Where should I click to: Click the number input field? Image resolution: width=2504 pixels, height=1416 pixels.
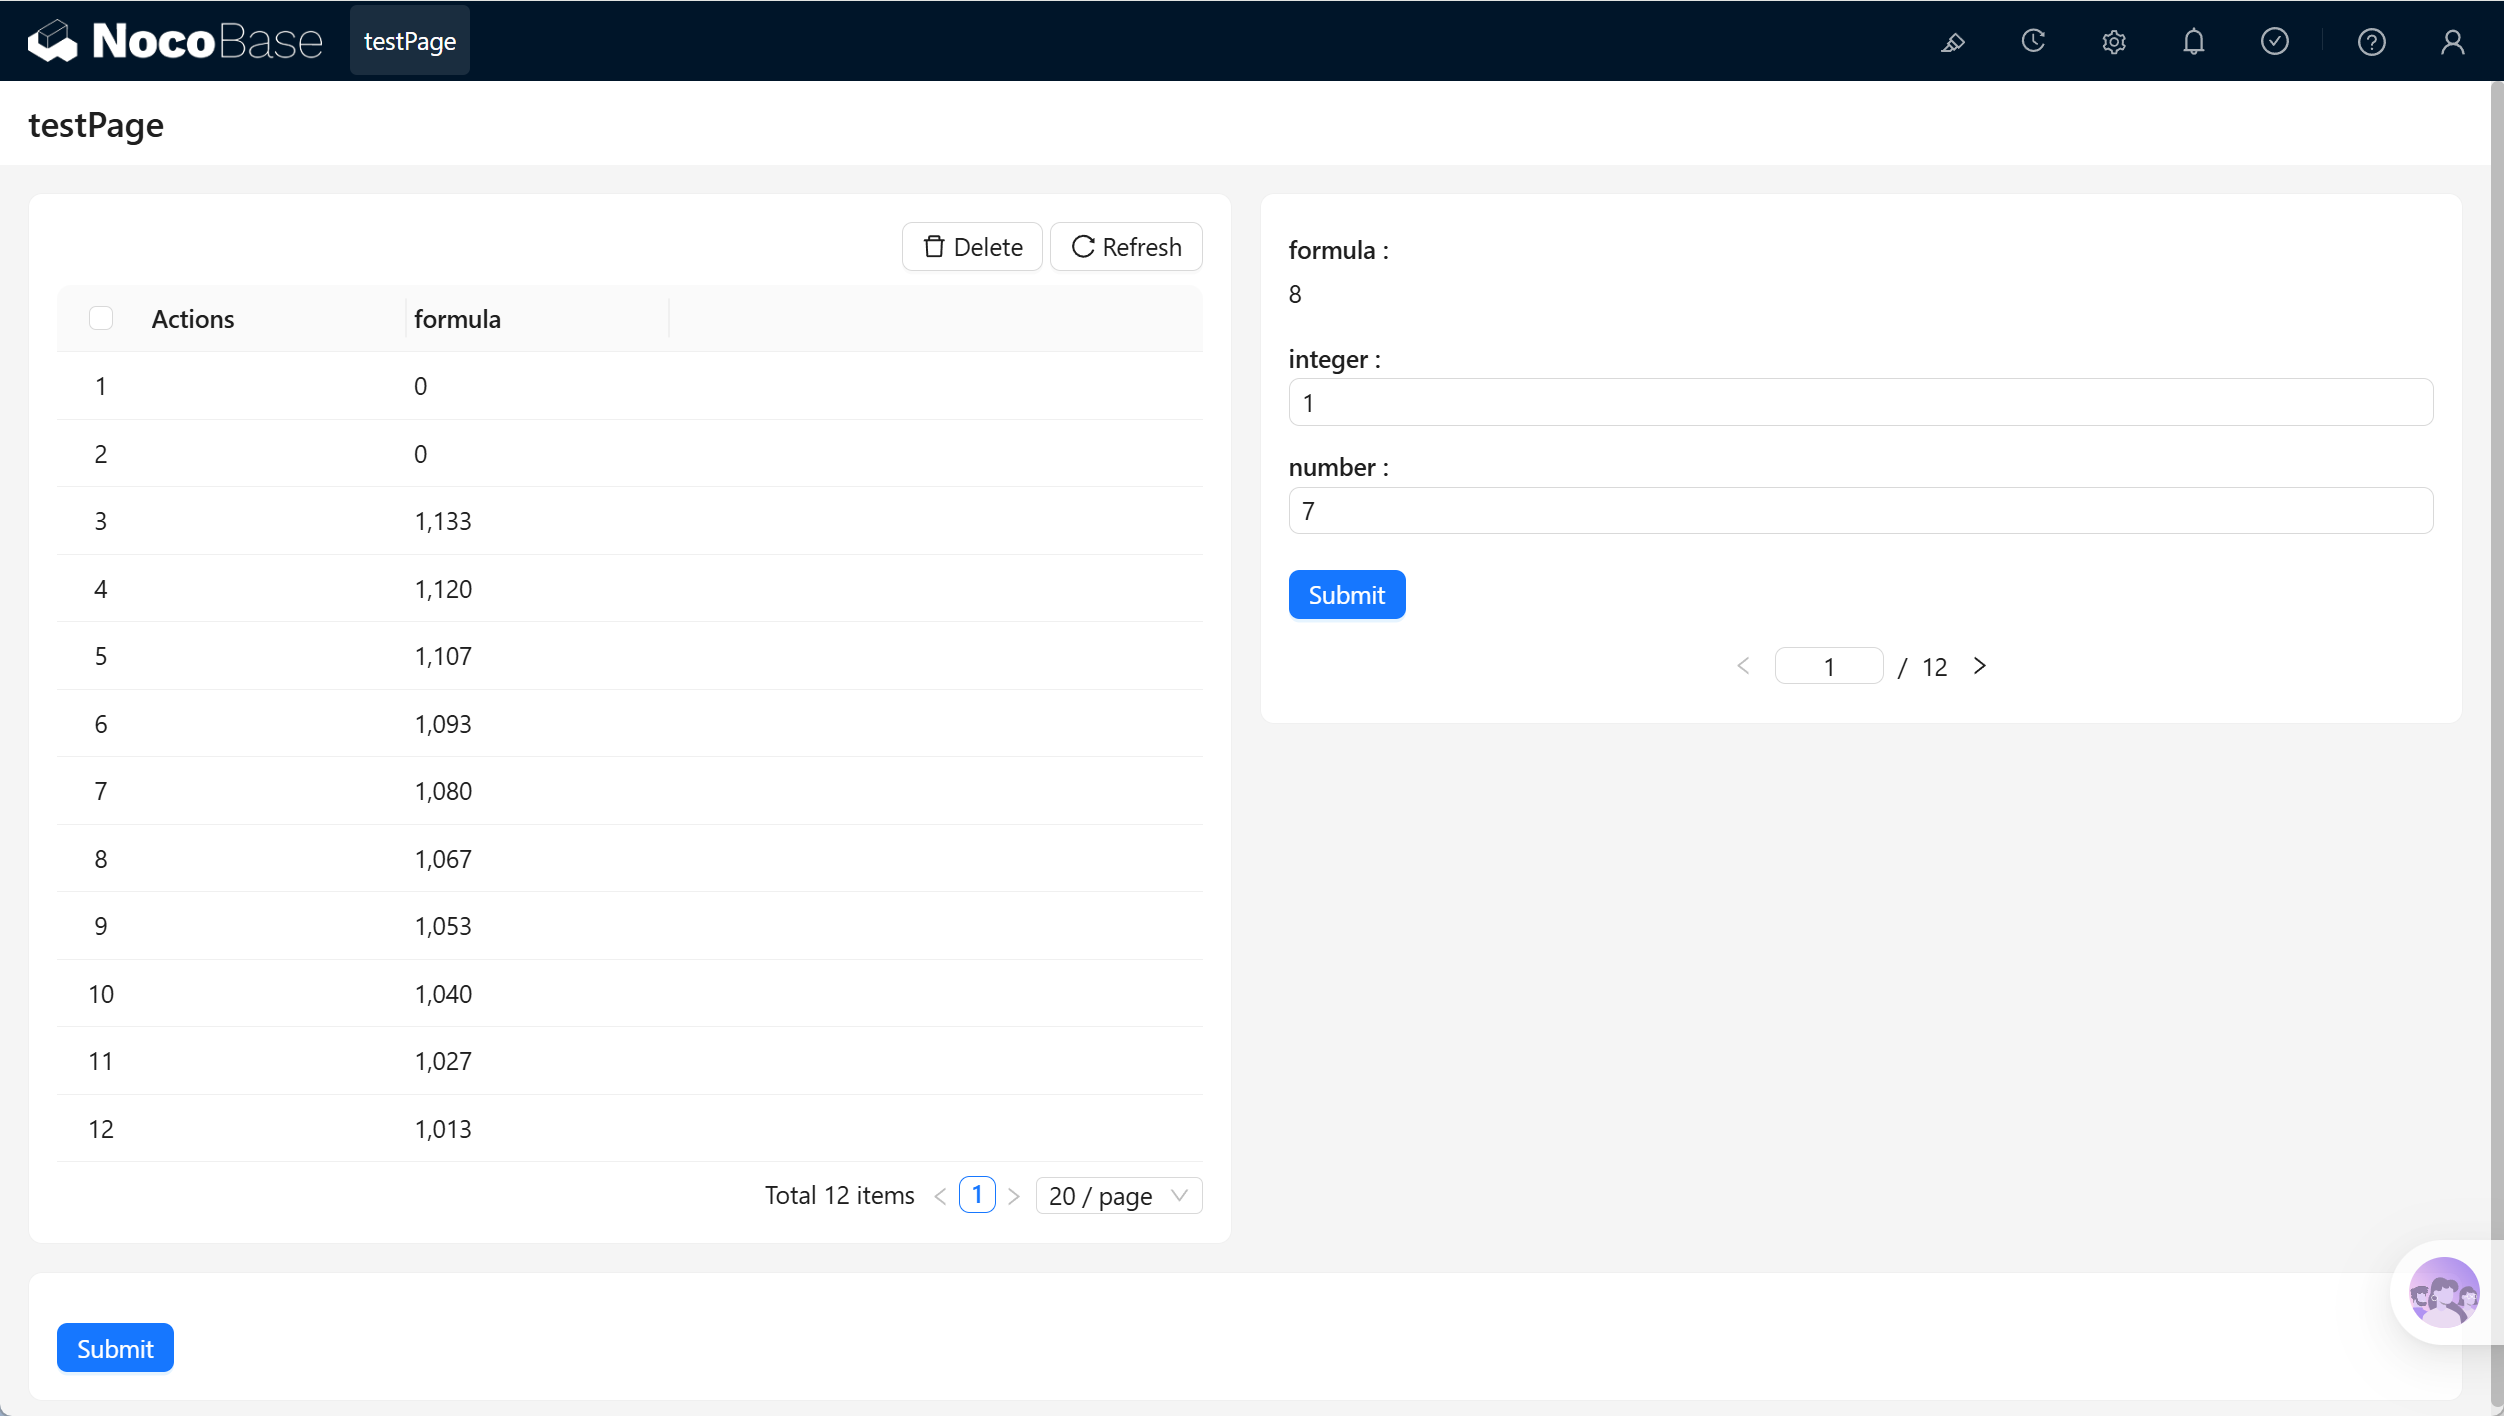click(x=1860, y=511)
